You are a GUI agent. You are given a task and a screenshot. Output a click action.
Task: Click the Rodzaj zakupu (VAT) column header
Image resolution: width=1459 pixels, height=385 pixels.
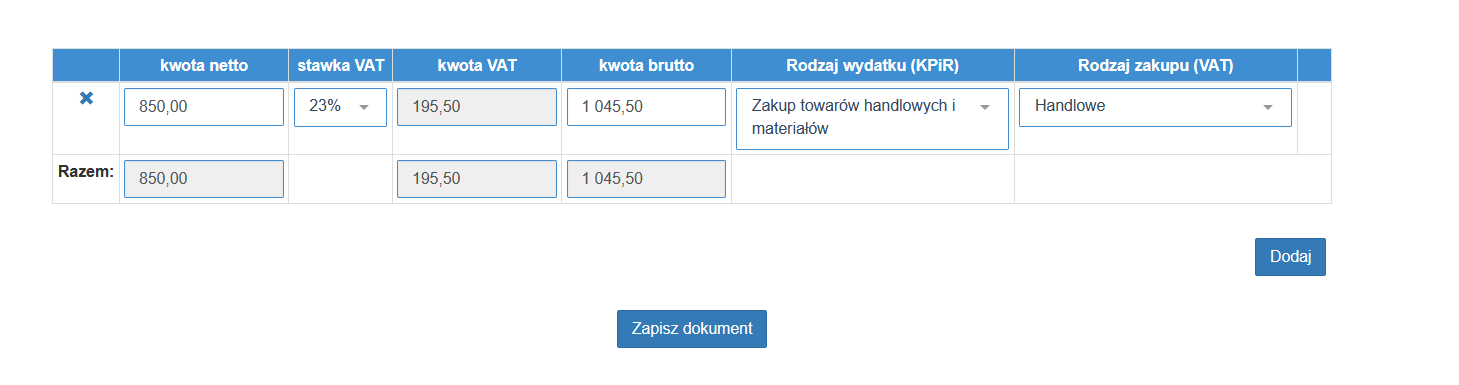[x=1156, y=66]
